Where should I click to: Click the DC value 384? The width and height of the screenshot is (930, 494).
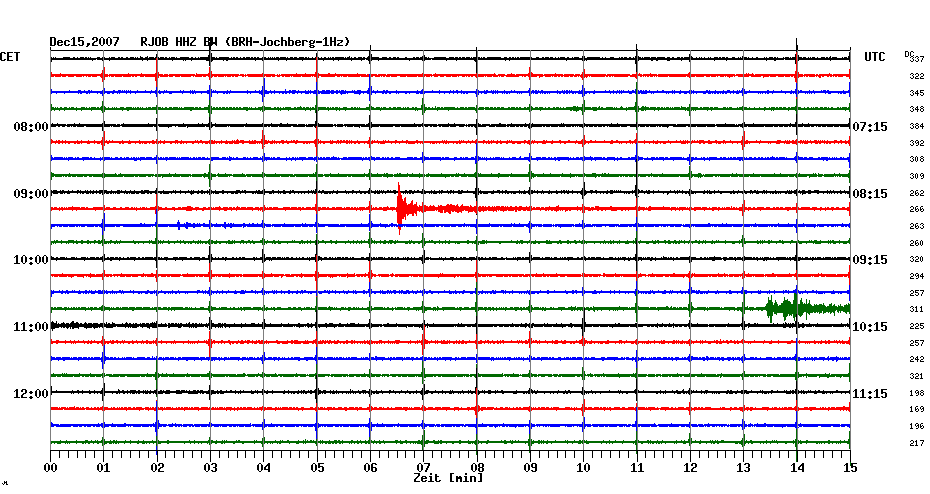click(x=917, y=127)
